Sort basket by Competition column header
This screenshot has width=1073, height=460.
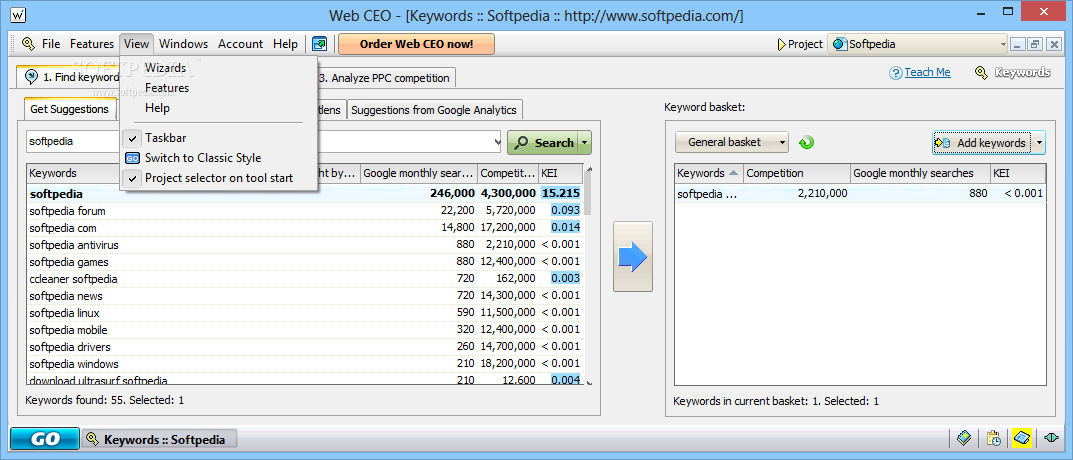pos(797,173)
